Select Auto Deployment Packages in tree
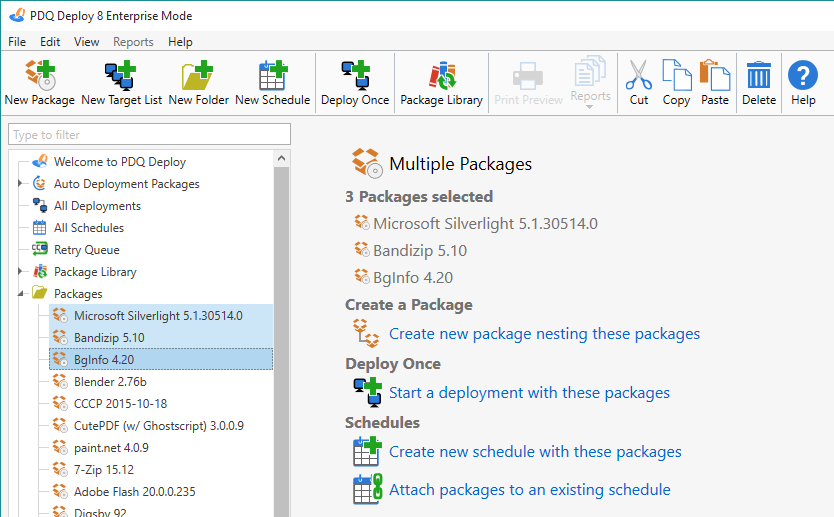This screenshot has width=834, height=517. (127, 184)
